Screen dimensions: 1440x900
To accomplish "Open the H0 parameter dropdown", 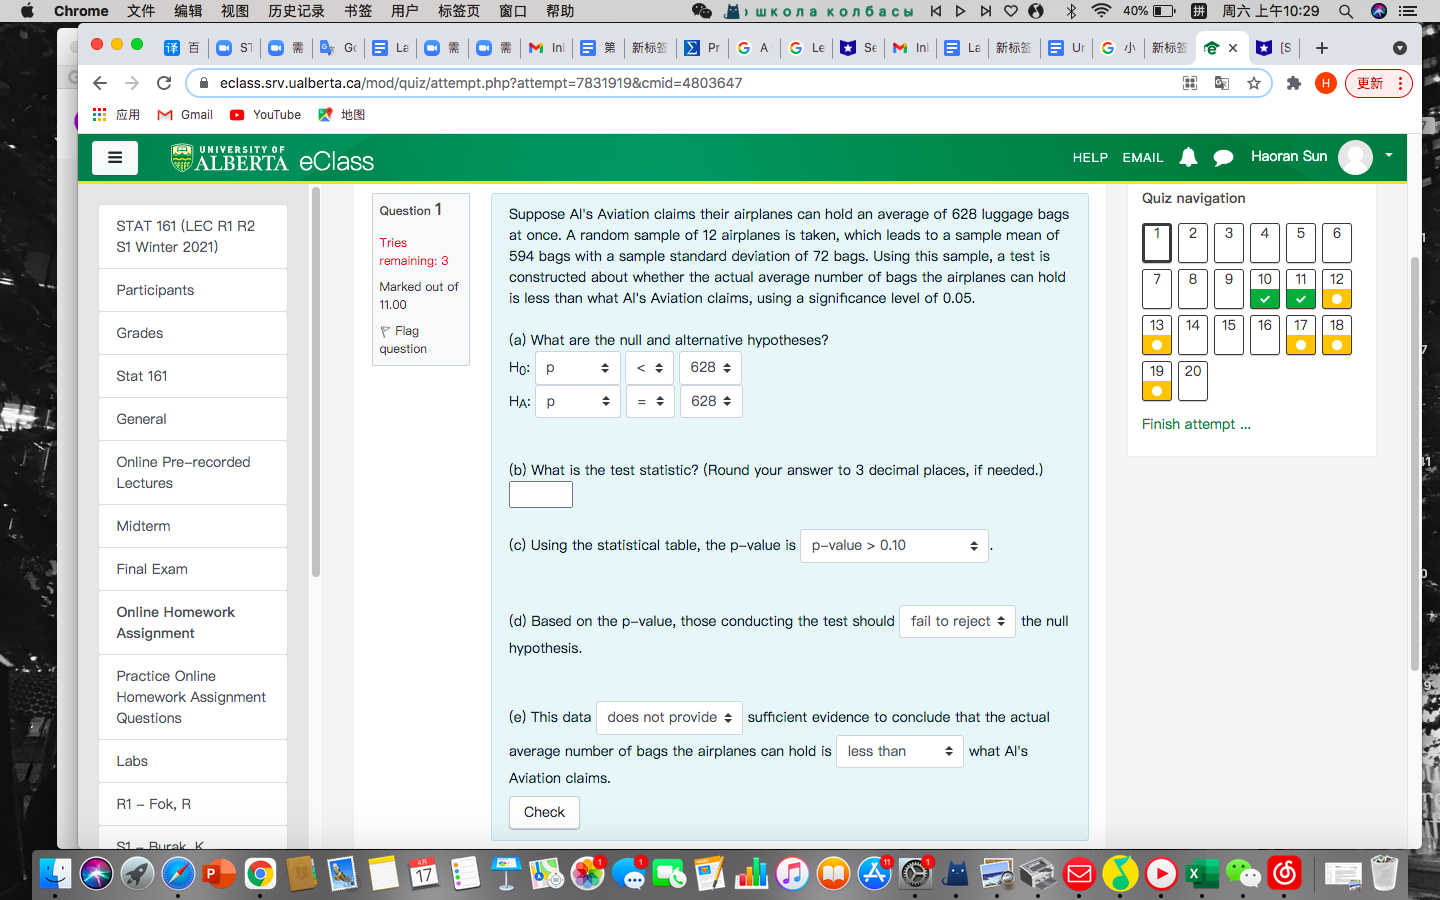I will tap(577, 367).
